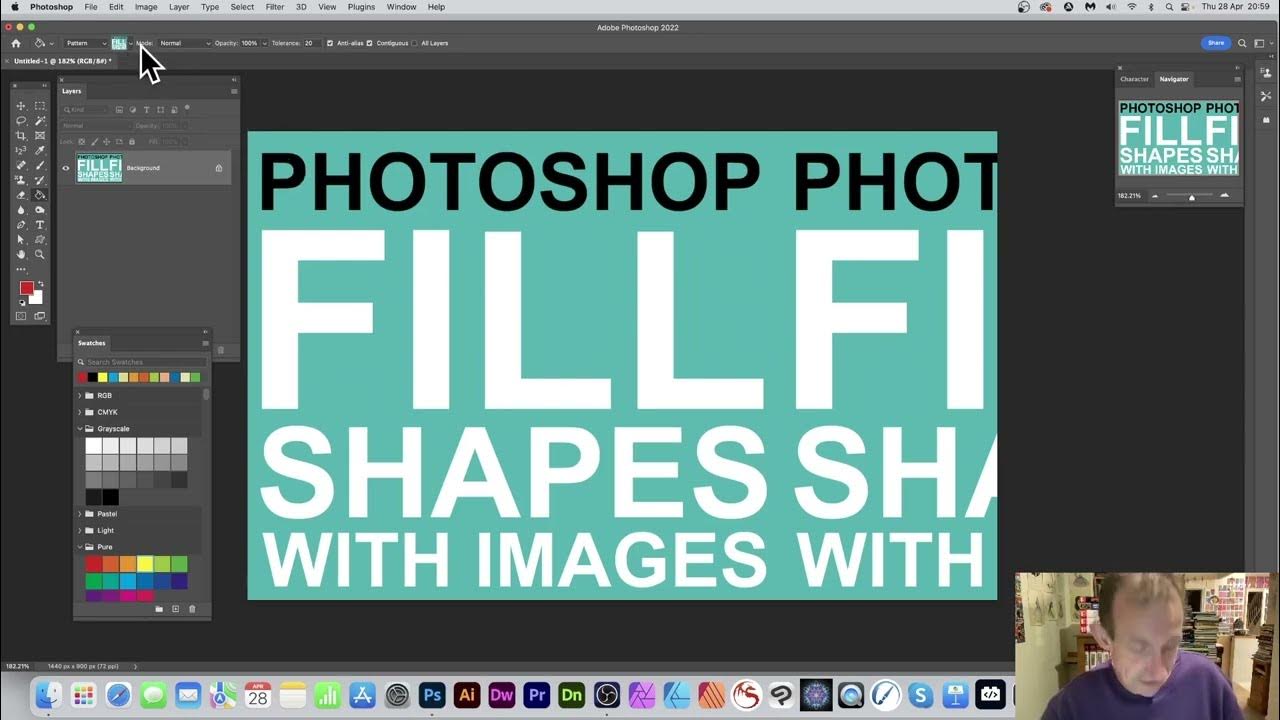Viewport: 1280px width, 720px height.
Task: Enable the All Layers checkbox
Action: 414,43
